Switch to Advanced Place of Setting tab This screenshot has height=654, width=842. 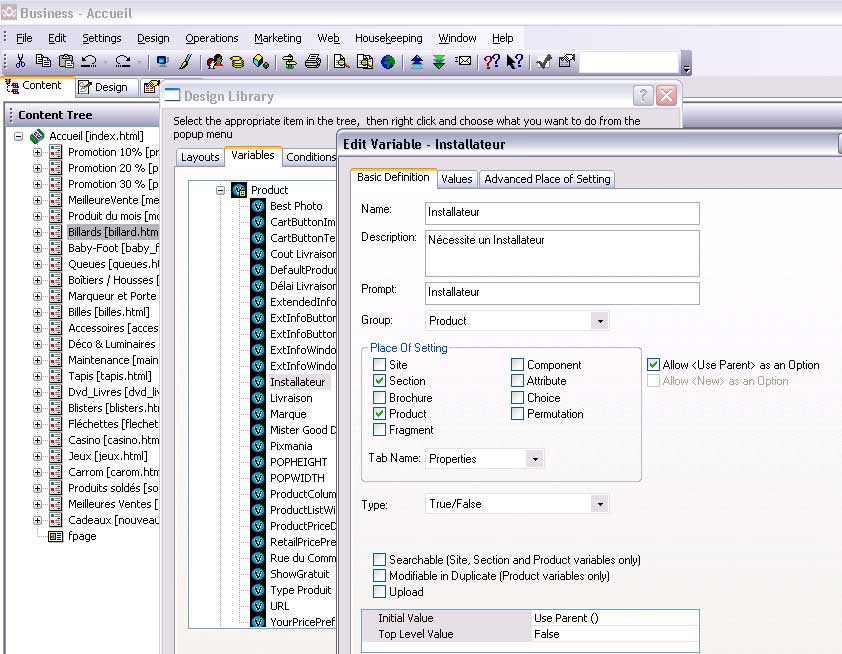tap(547, 179)
